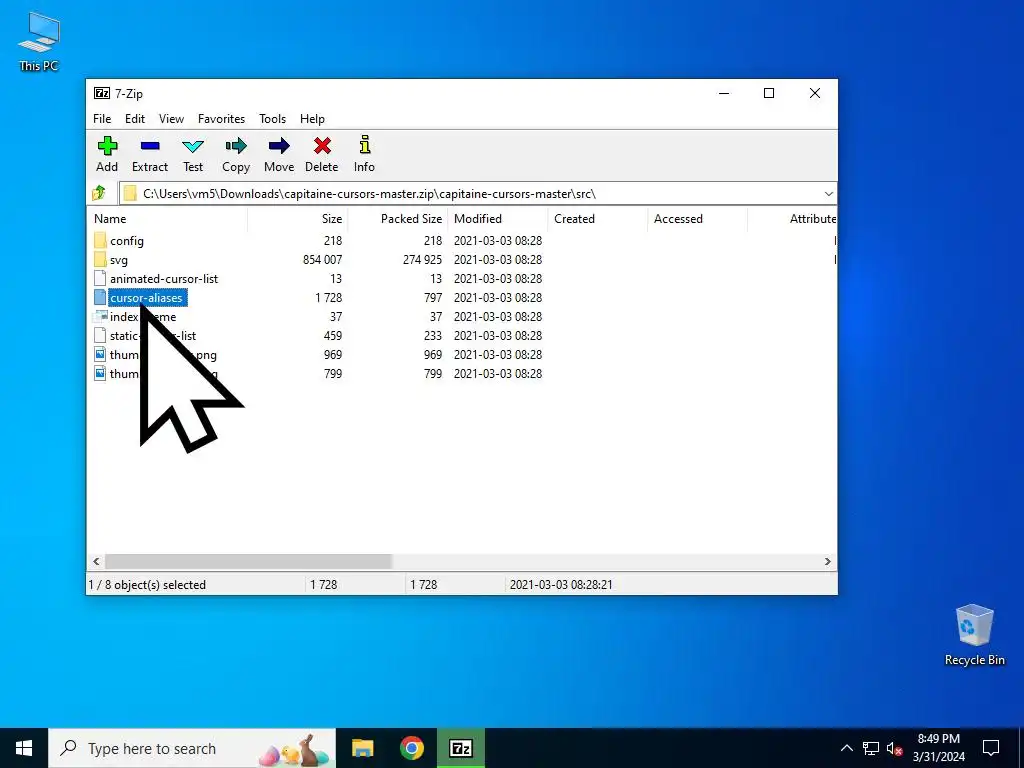Go up one folder level icon

99,193
